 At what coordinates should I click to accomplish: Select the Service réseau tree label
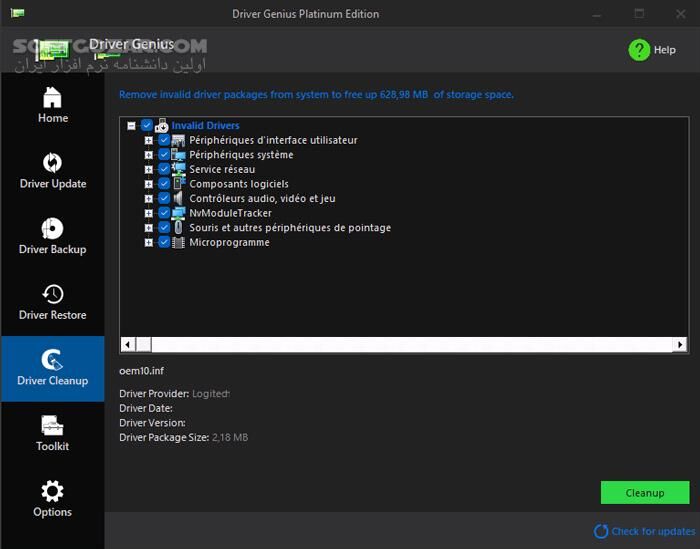coord(222,169)
